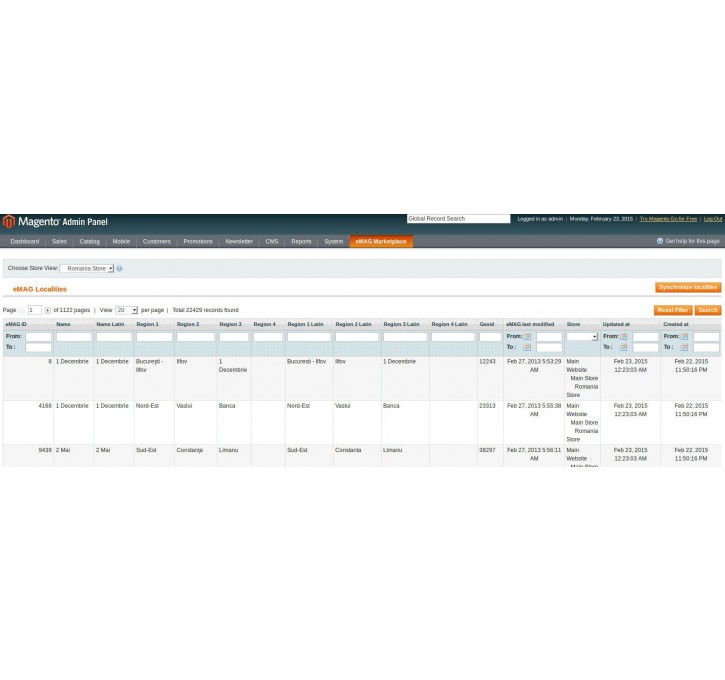Click Geoid cell 12243
The image size is (725, 680).
pos(487,361)
